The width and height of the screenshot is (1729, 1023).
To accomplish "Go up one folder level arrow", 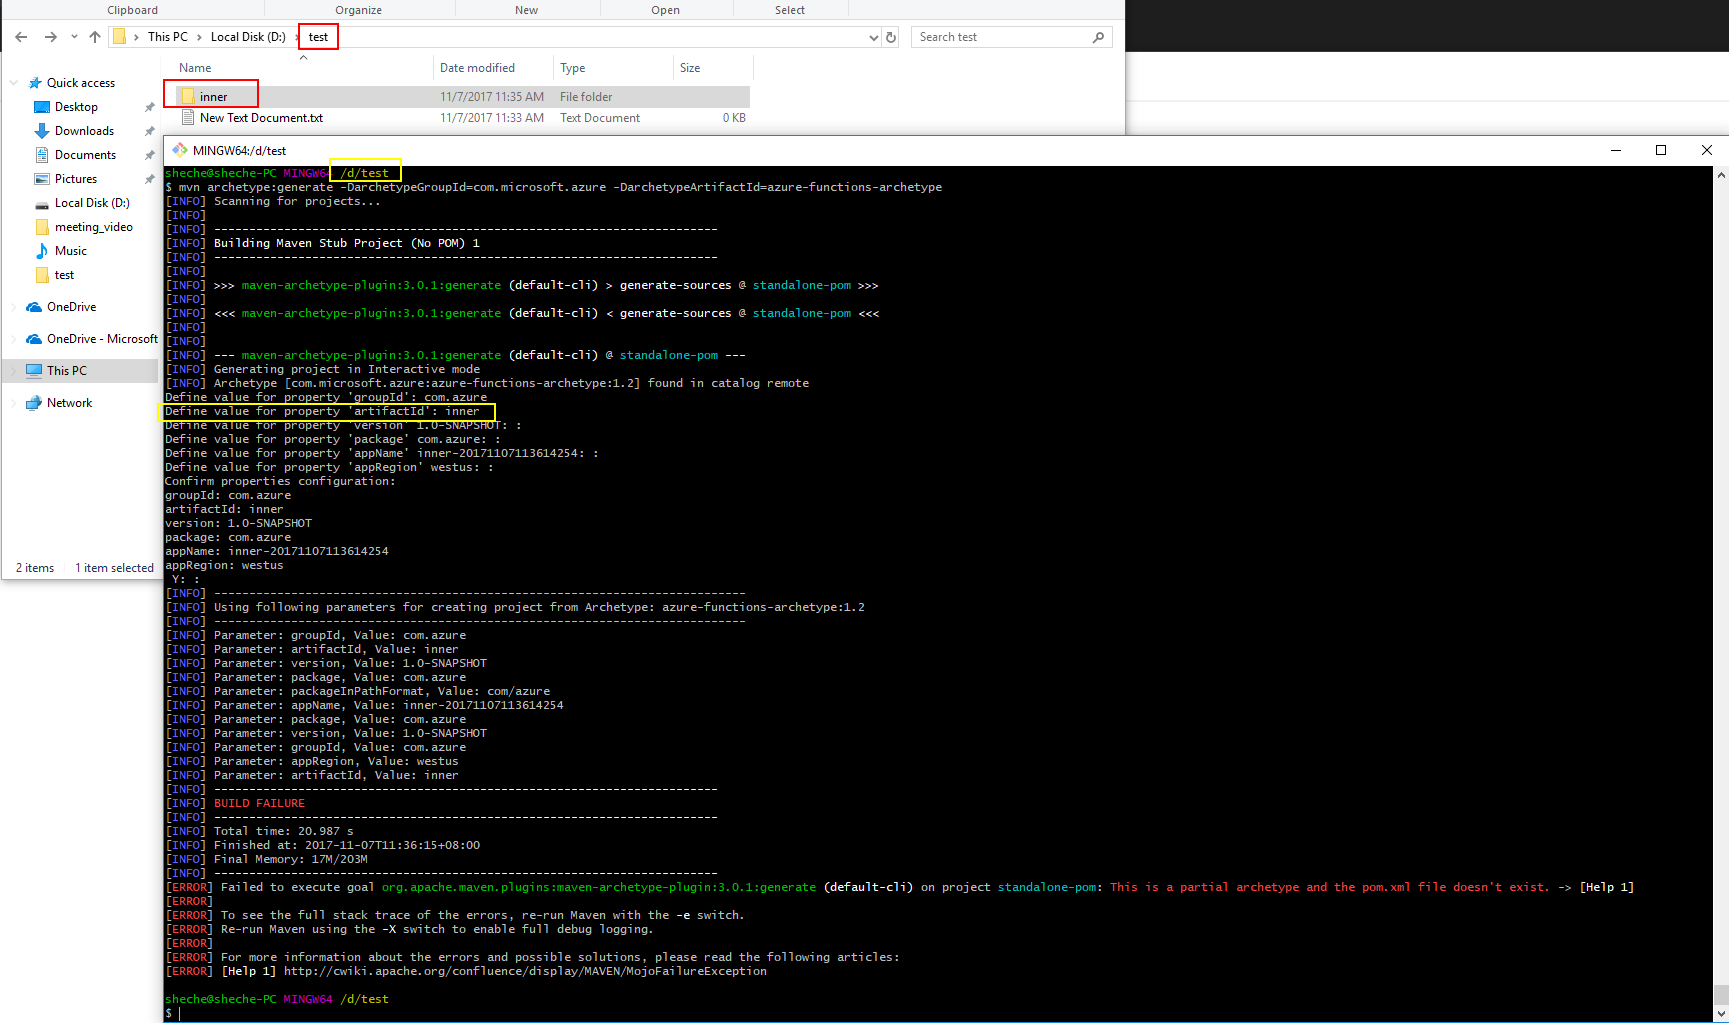I will point(95,37).
